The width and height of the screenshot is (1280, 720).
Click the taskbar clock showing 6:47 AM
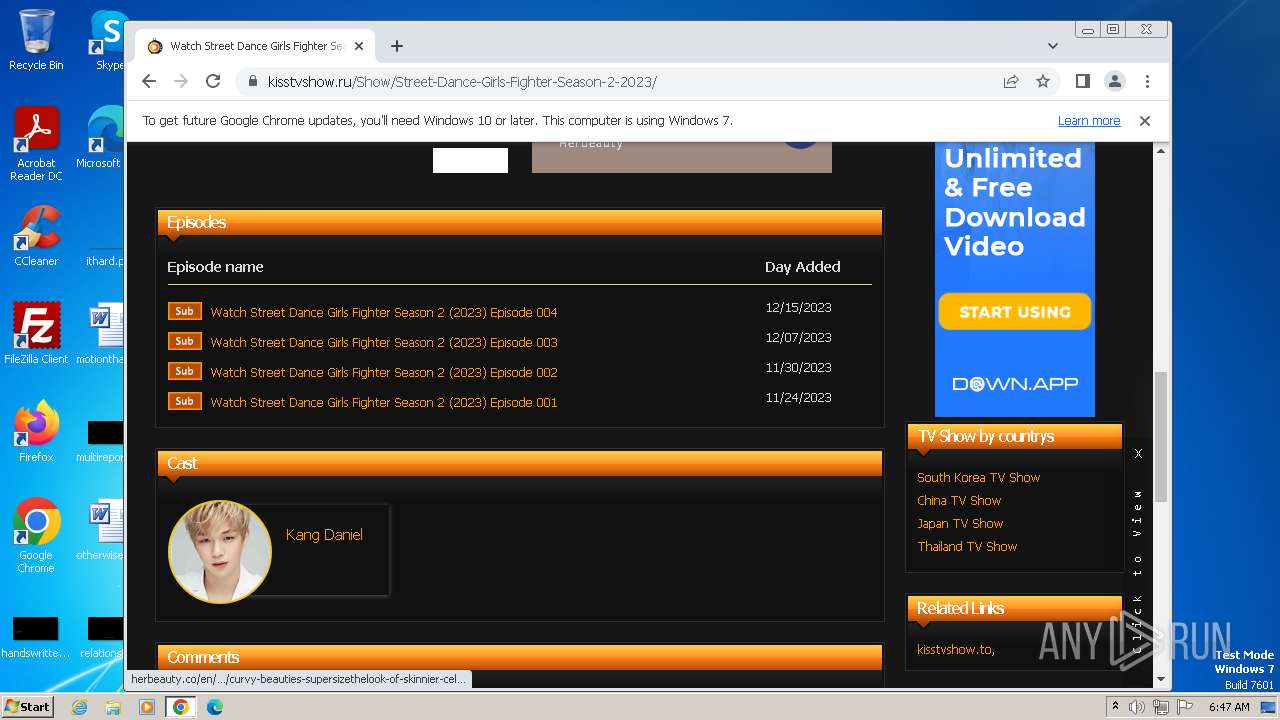1229,707
